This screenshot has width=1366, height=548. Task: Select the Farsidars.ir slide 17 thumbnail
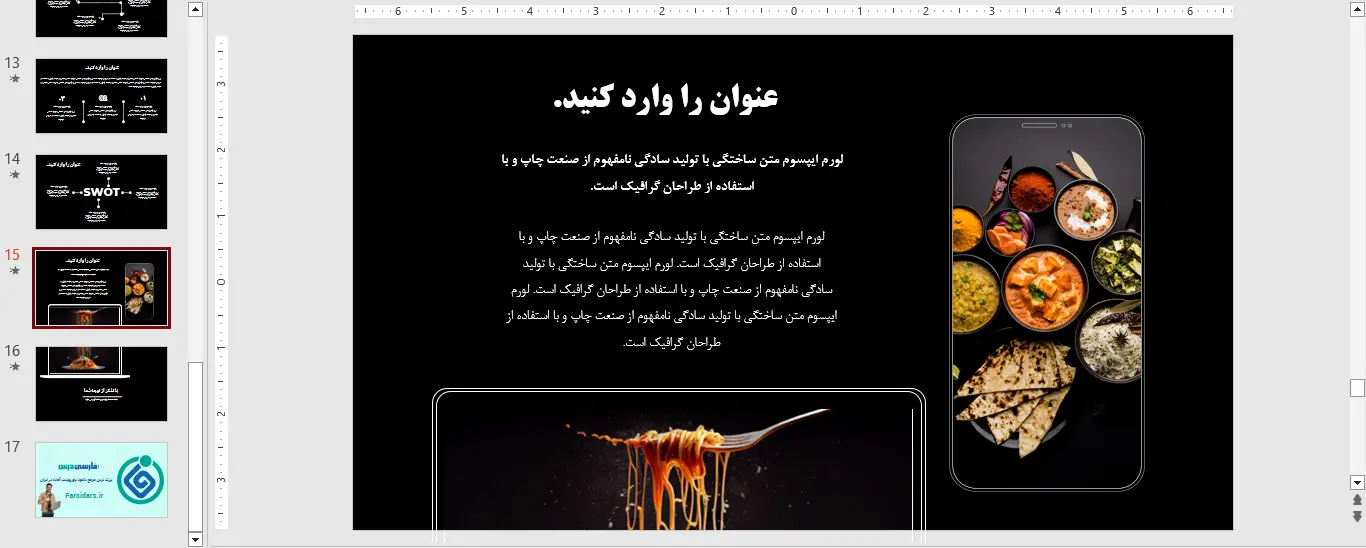point(101,480)
